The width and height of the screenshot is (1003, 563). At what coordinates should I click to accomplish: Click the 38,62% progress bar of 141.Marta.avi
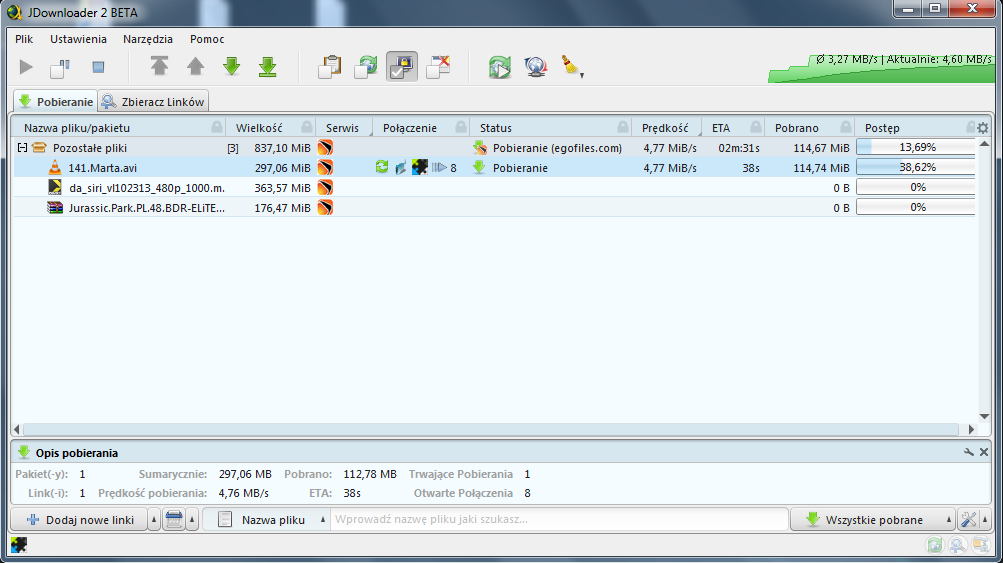[x=916, y=167]
